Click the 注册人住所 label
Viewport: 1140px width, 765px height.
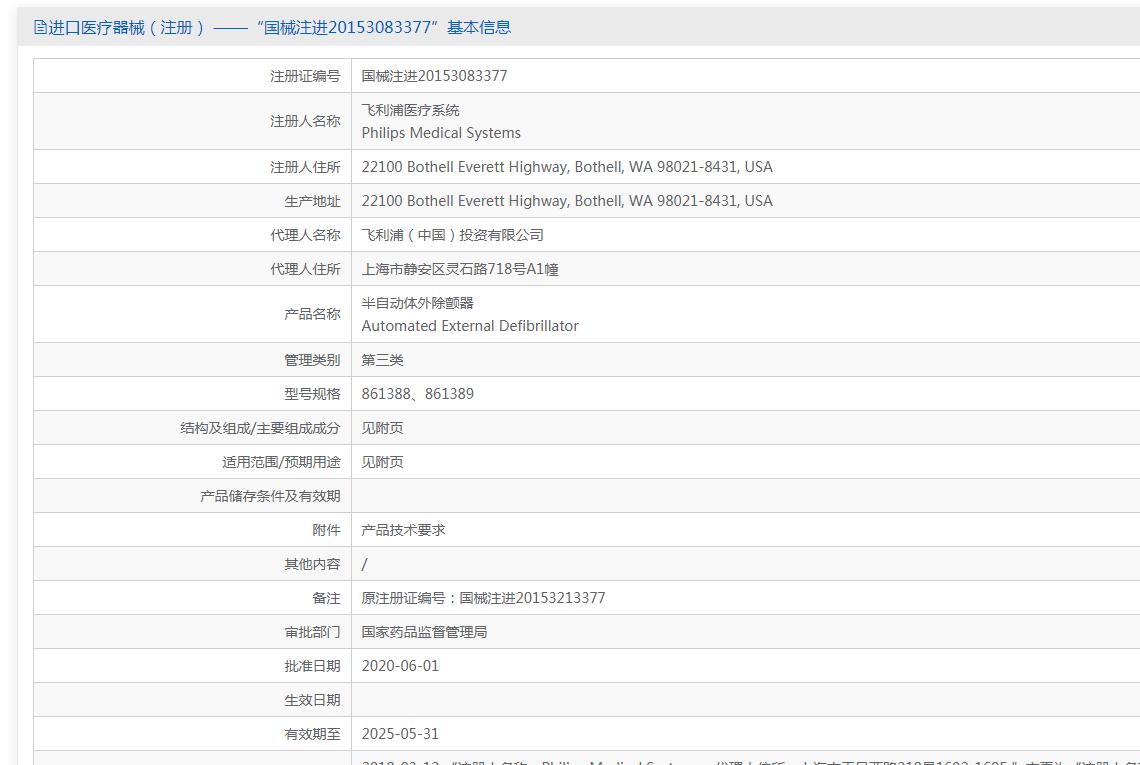[x=305, y=167]
